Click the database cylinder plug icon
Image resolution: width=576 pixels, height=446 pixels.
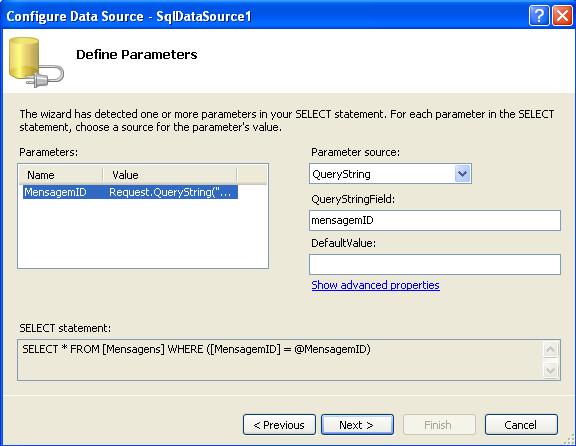coord(36,62)
